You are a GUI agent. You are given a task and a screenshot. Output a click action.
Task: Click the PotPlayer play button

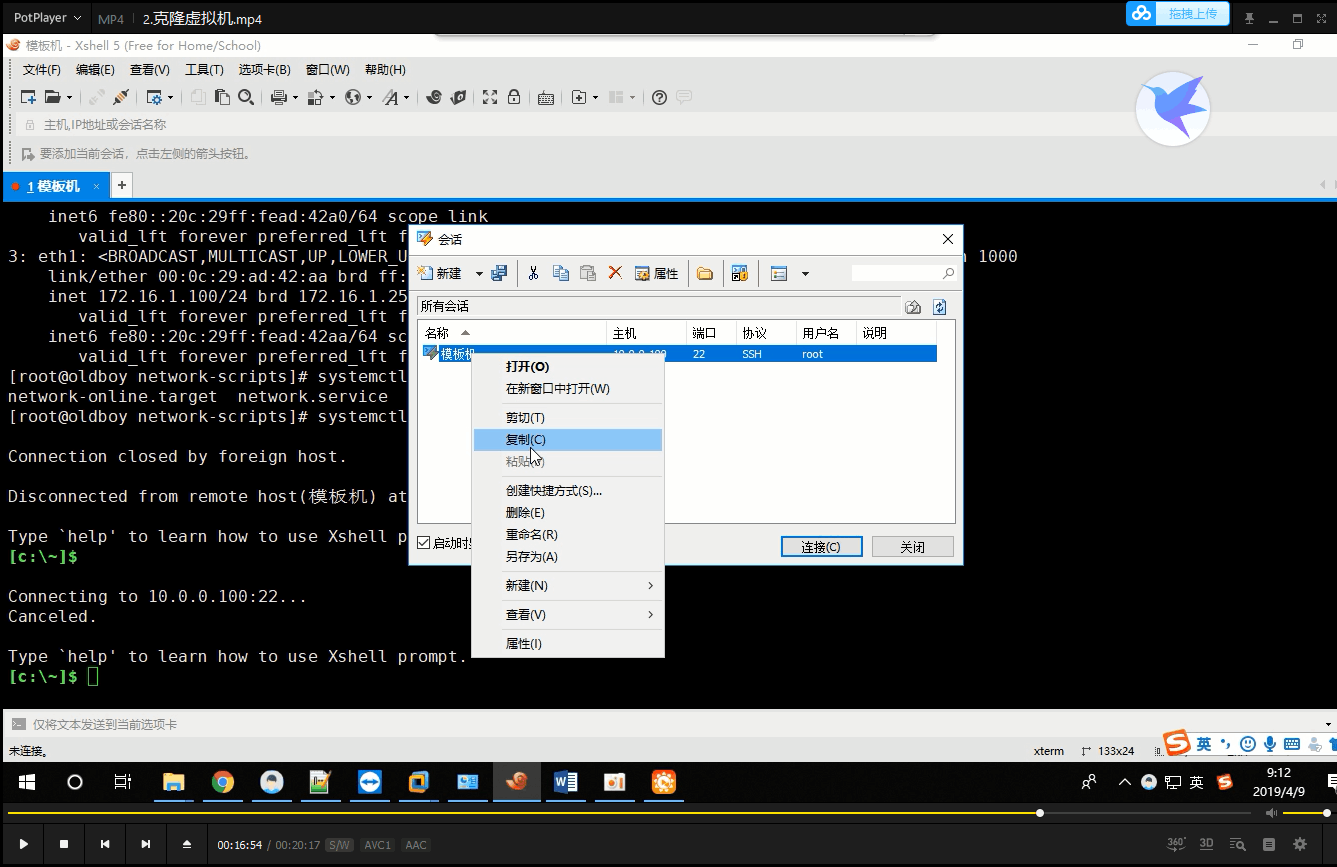pyautogui.click(x=24, y=844)
